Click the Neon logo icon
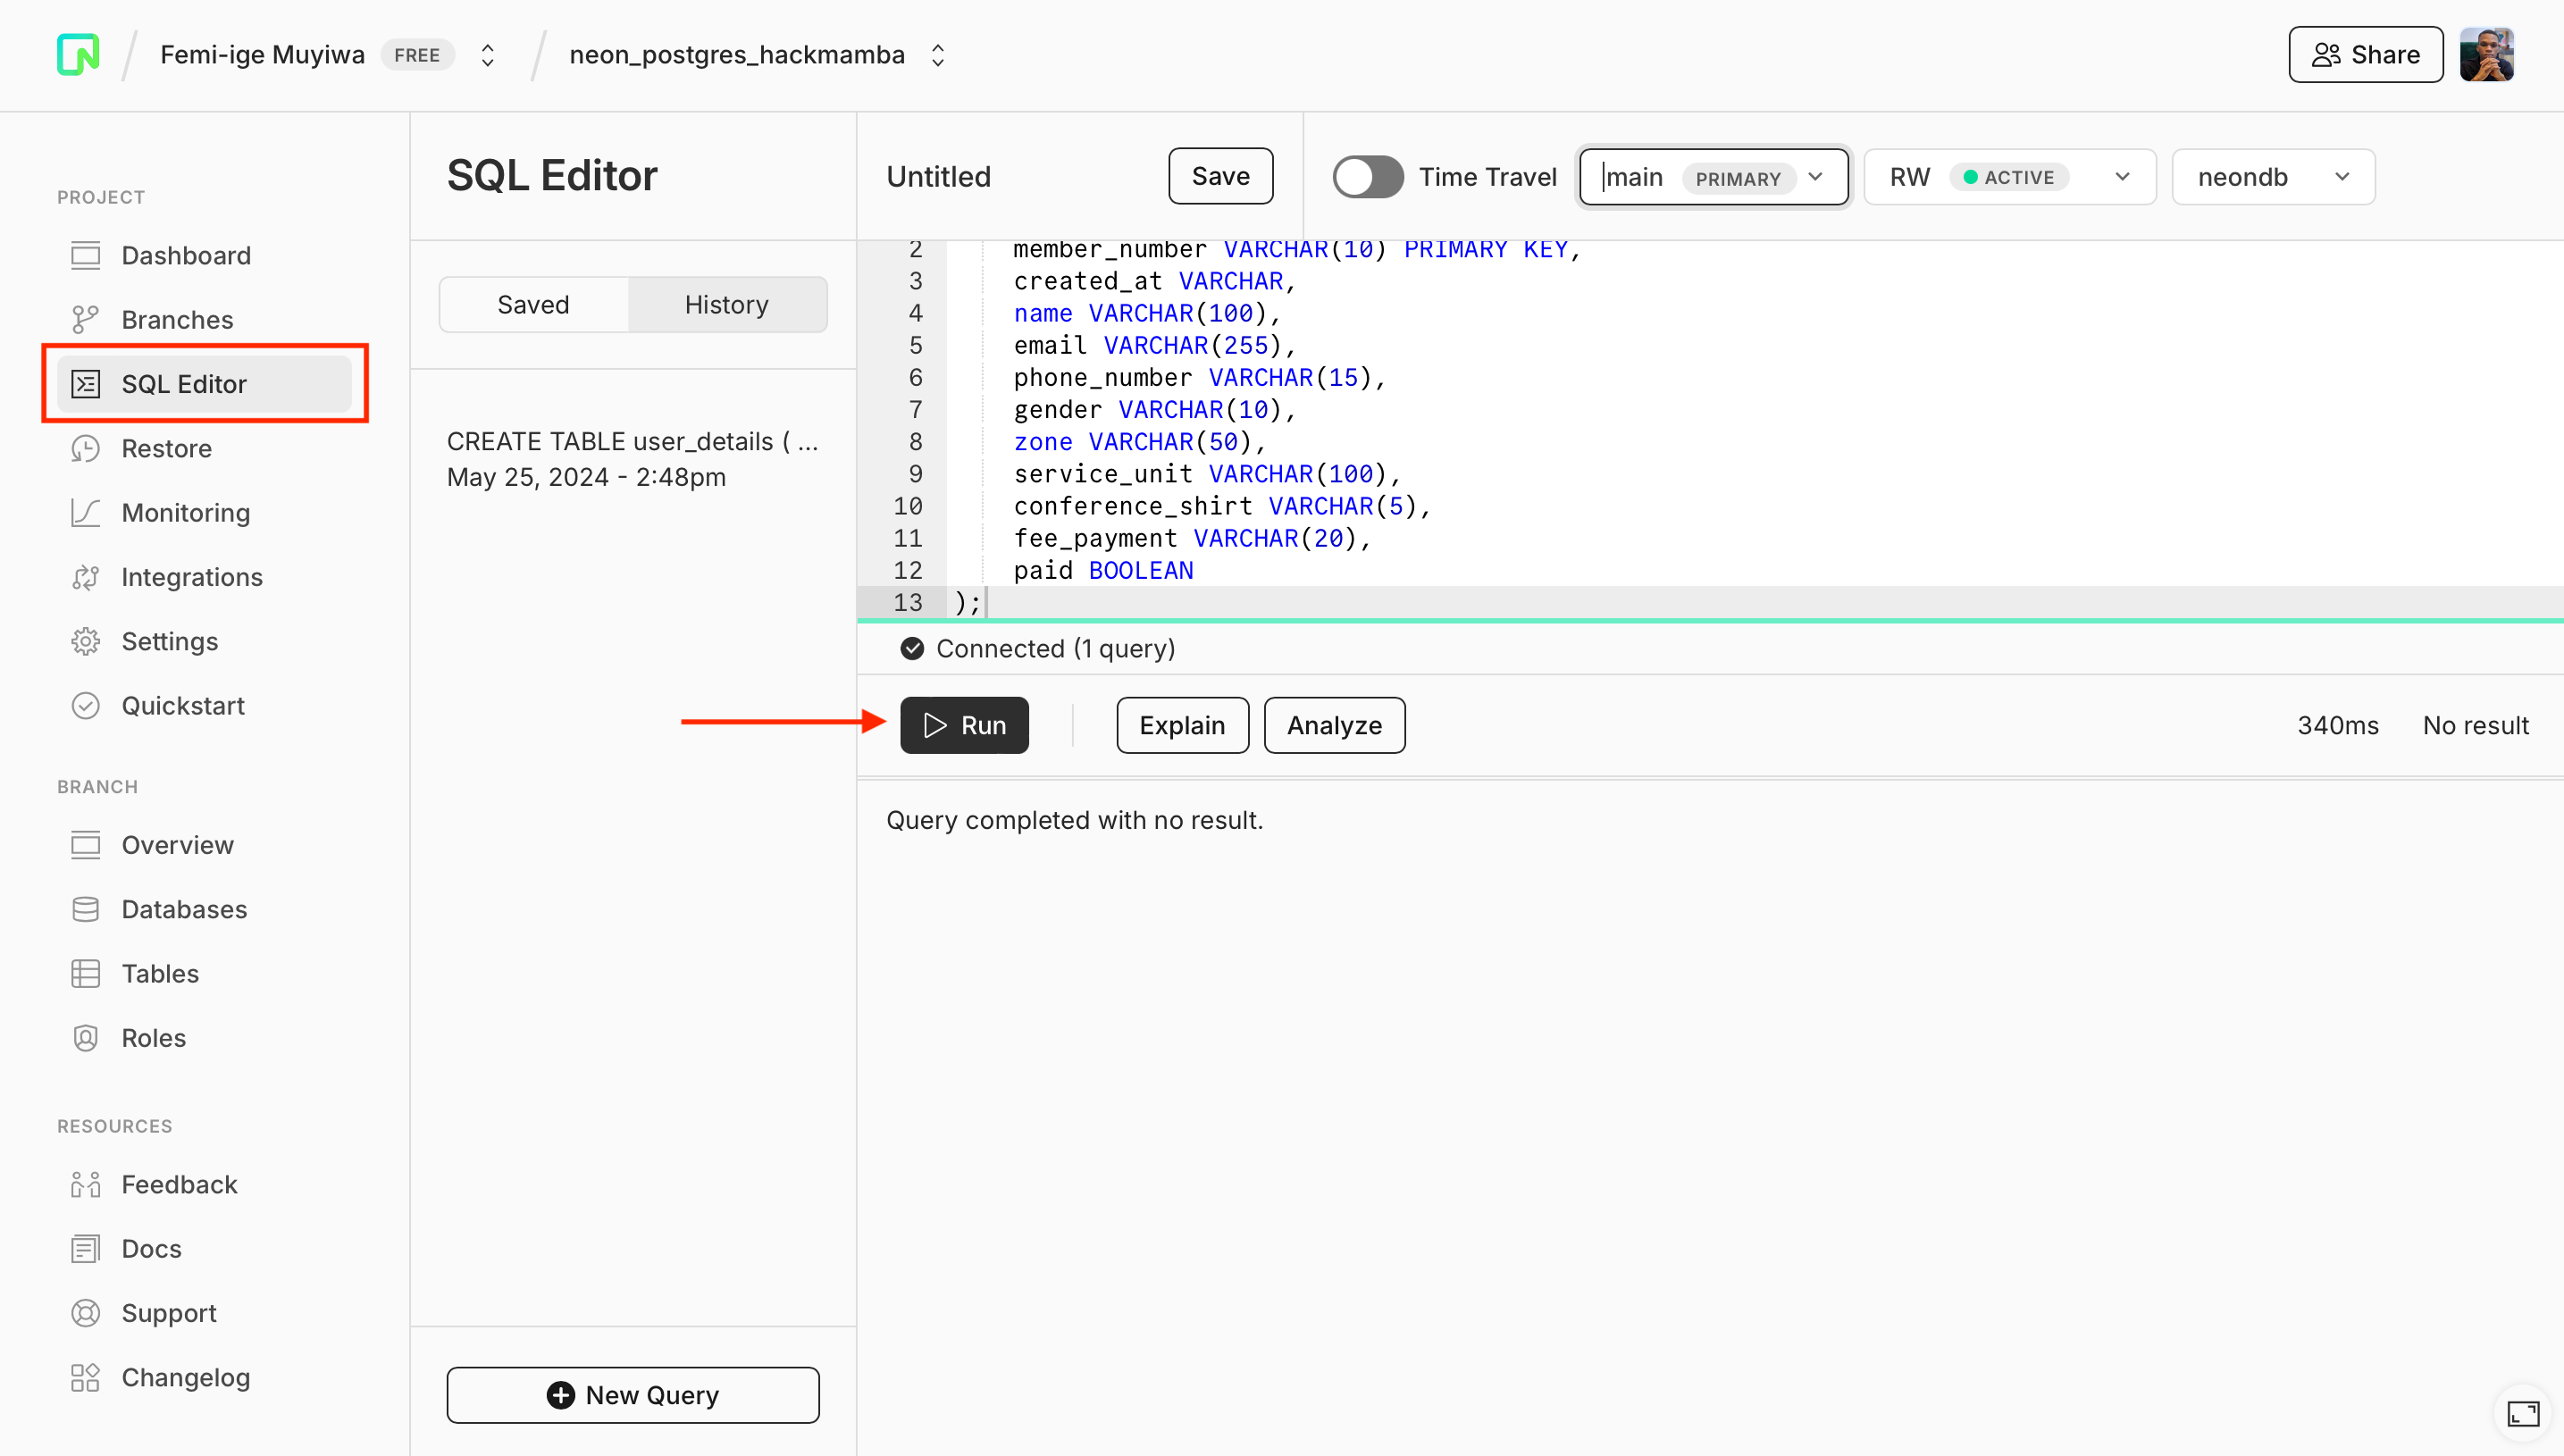 click(78, 54)
